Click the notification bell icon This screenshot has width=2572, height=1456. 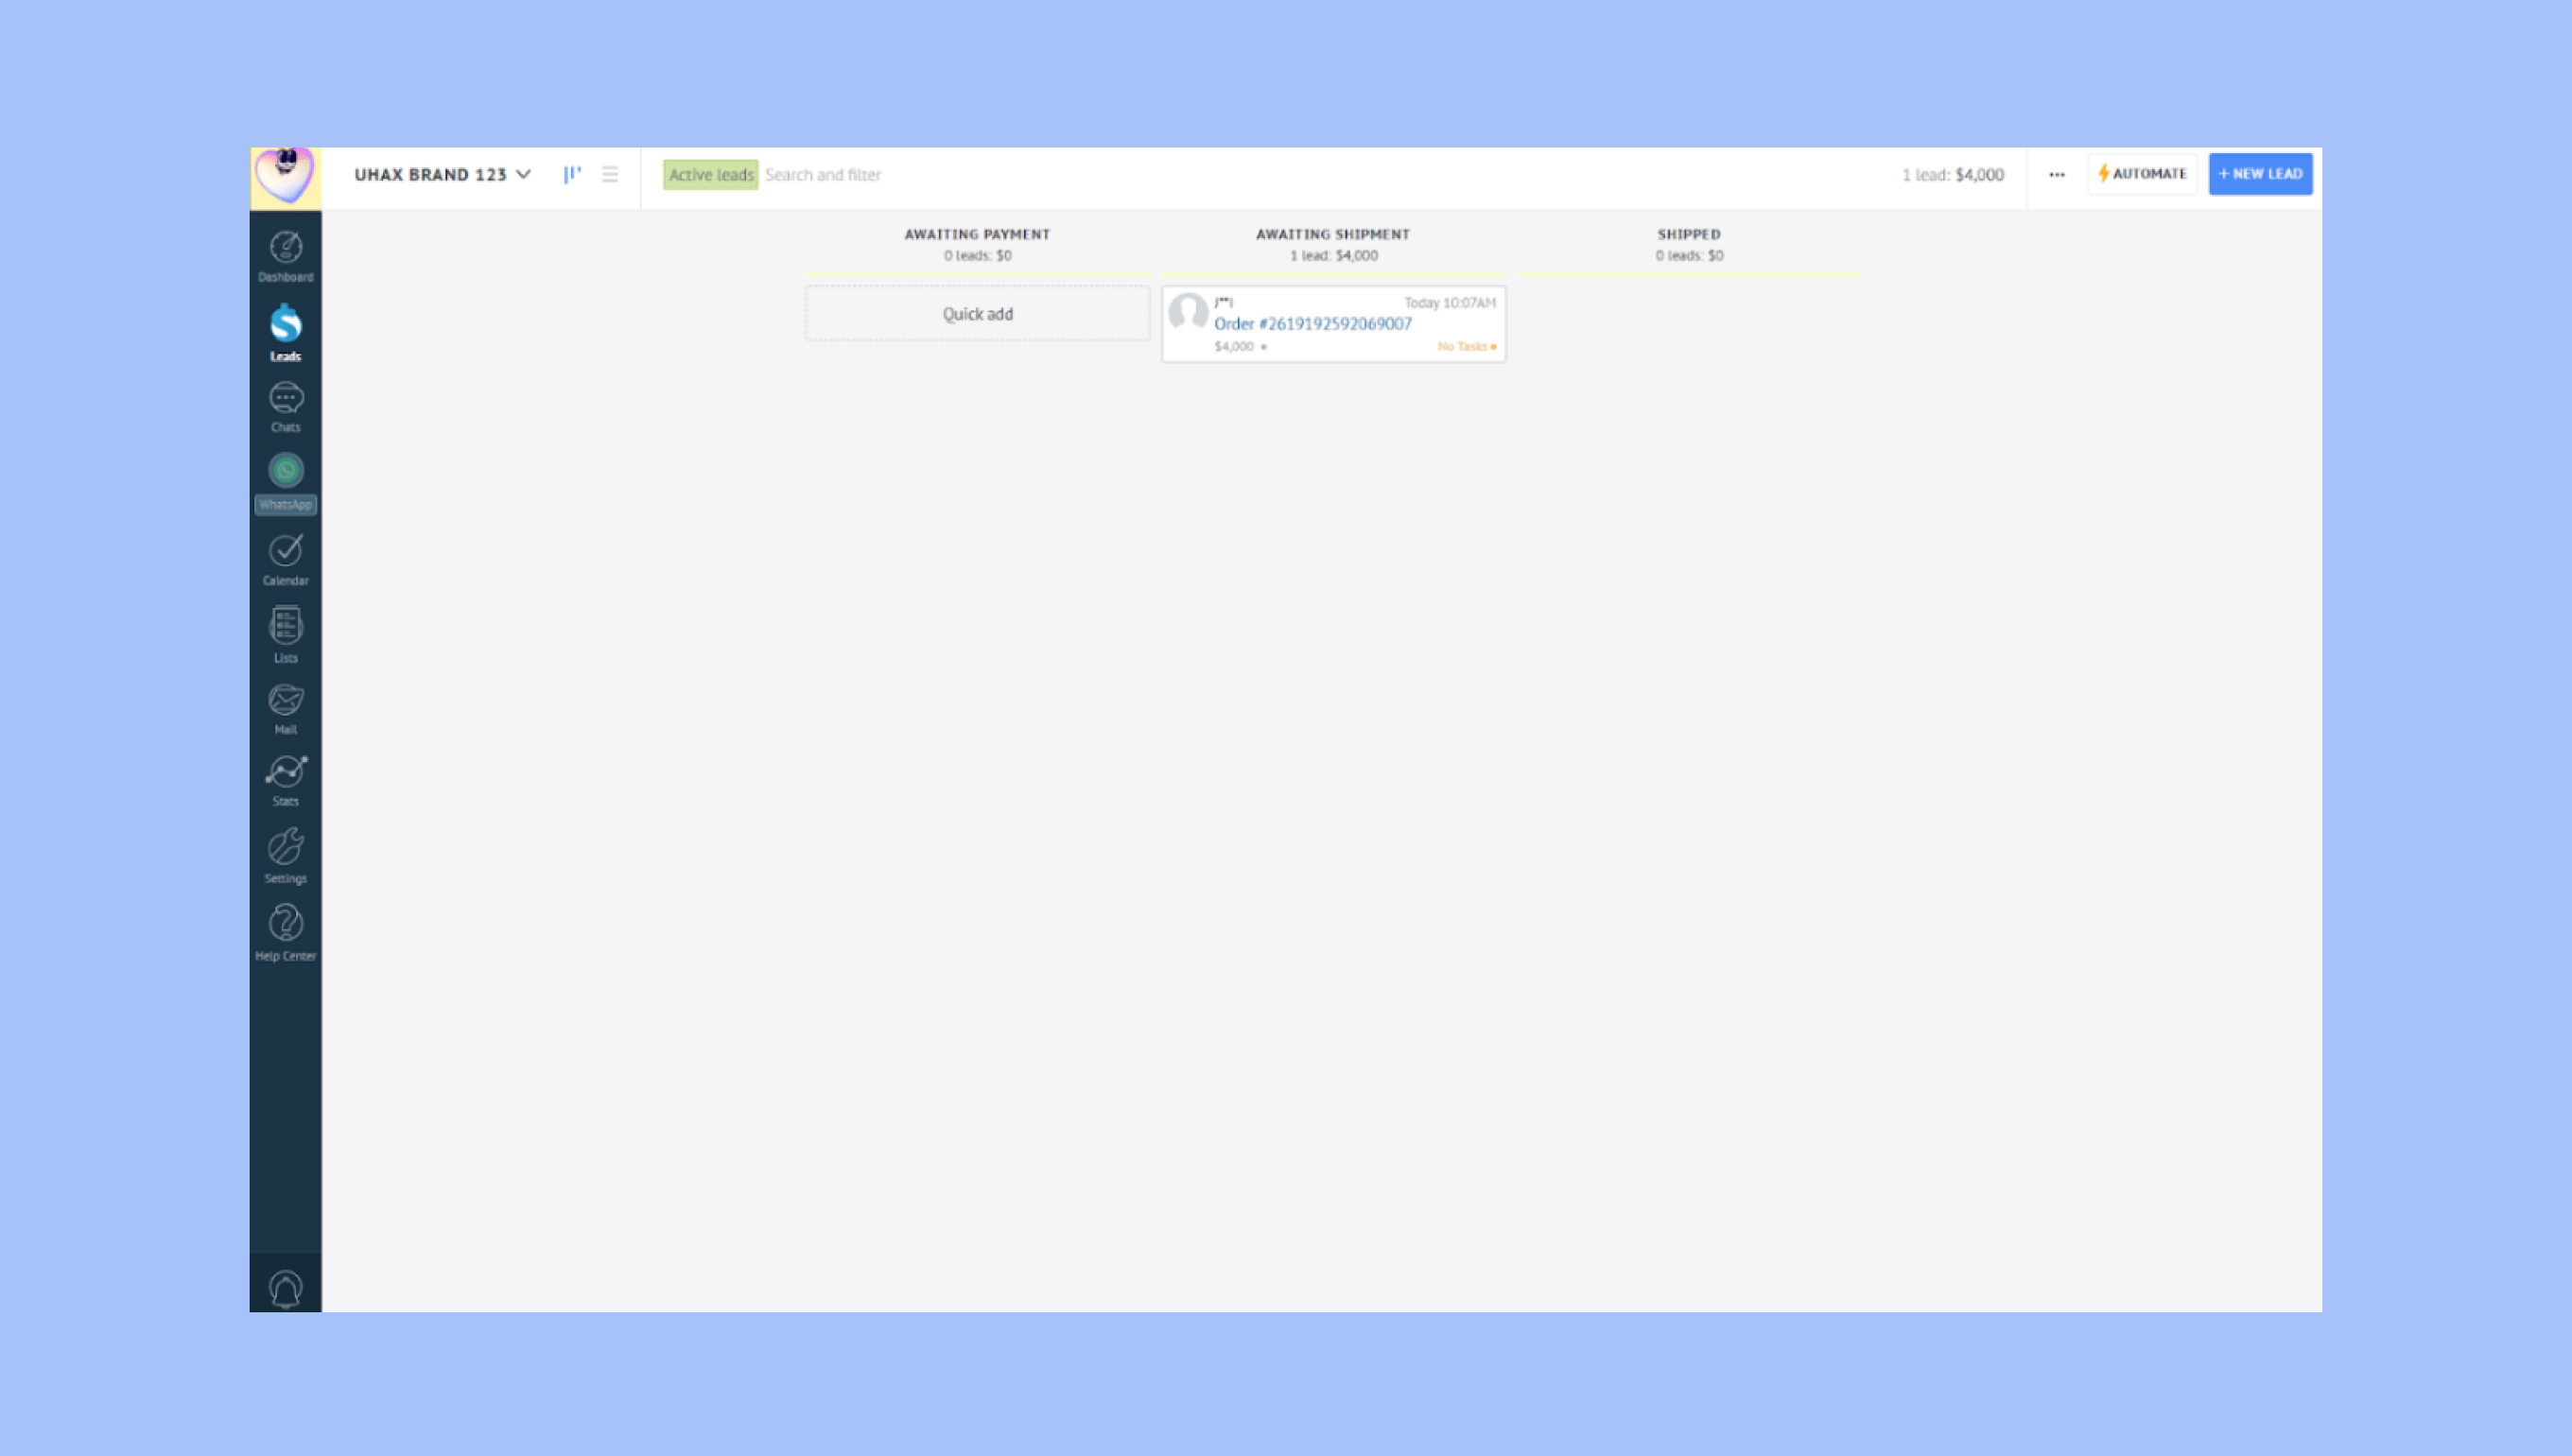[285, 1288]
